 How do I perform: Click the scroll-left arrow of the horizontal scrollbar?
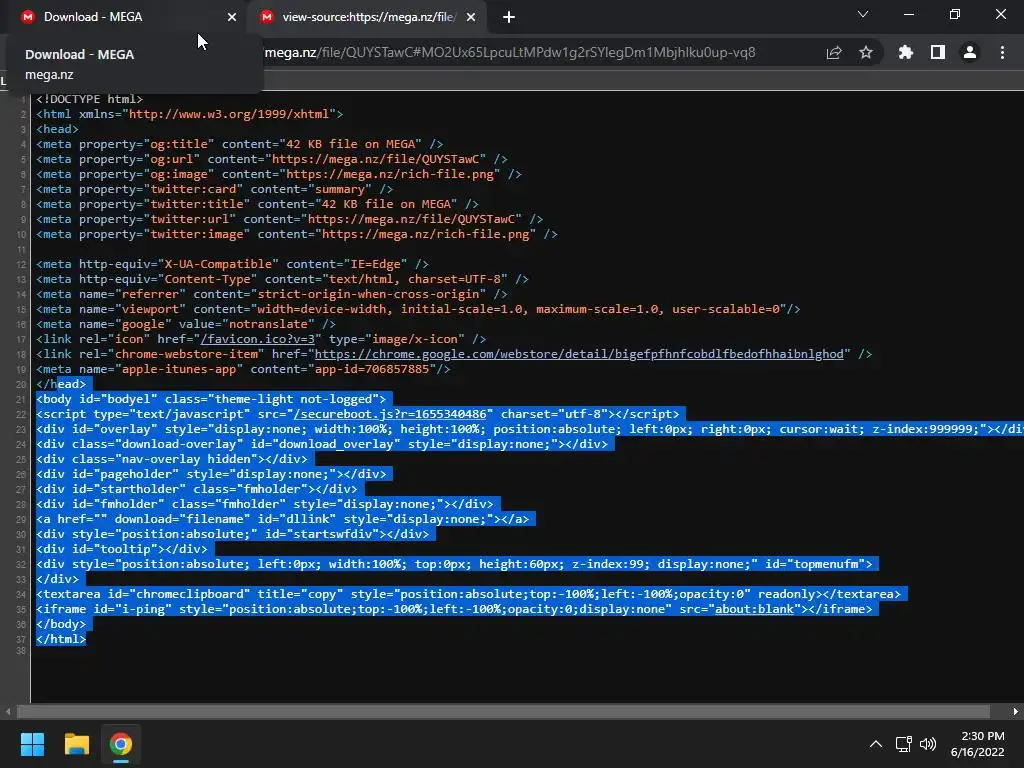click(8, 711)
